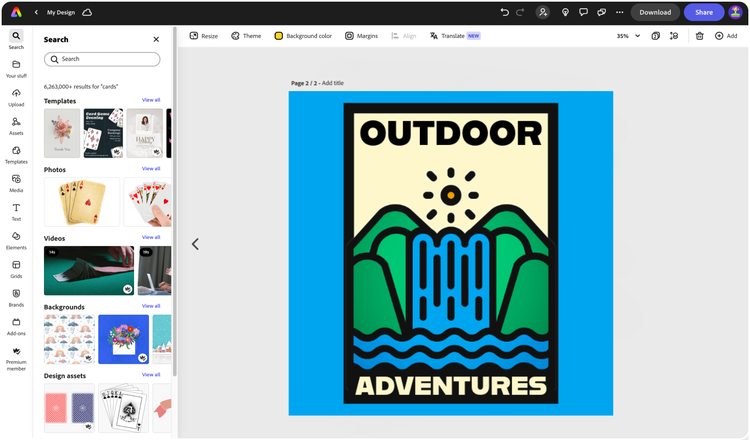Open the Elements panel
The width and height of the screenshot is (750, 440).
[x=16, y=240]
